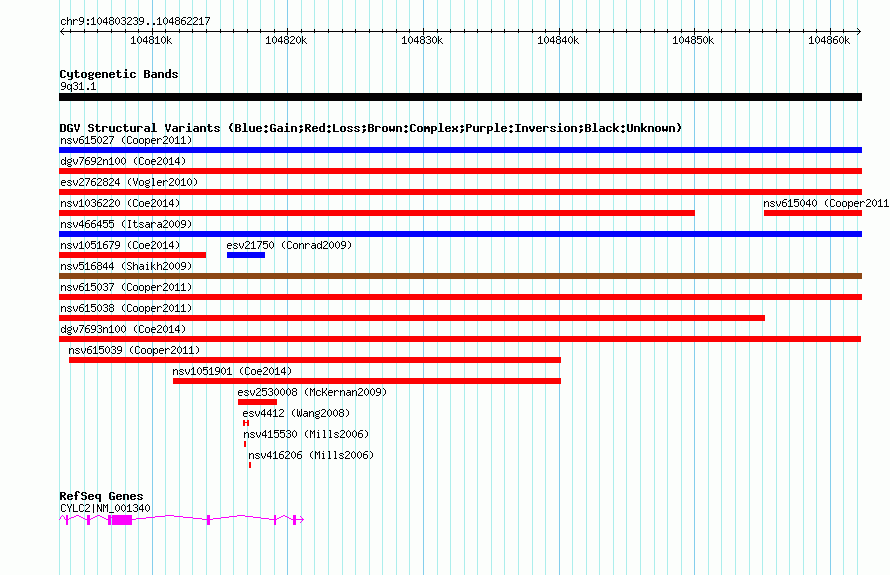The height and width of the screenshot is (575, 890).
Task: Click the 104850k ruler label
Action: (693, 40)
